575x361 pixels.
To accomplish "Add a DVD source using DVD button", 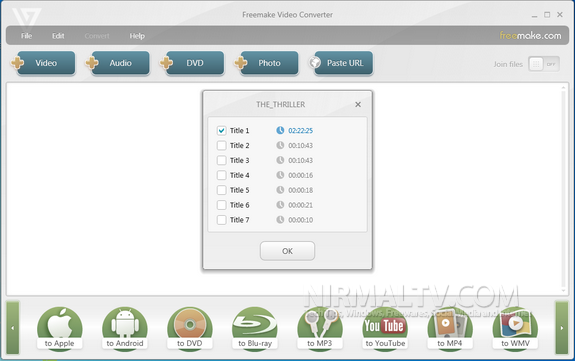I will pos(192,63).
